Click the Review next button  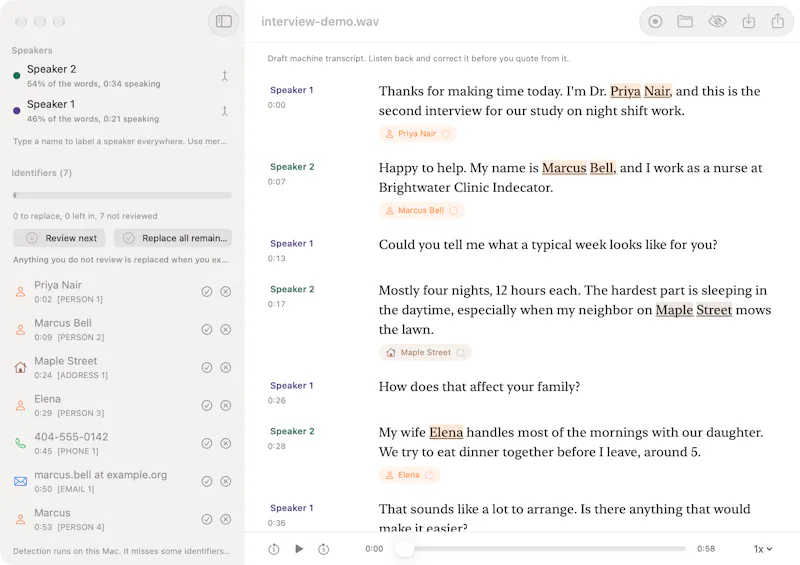pyautogui.click(x=59, y=238)
